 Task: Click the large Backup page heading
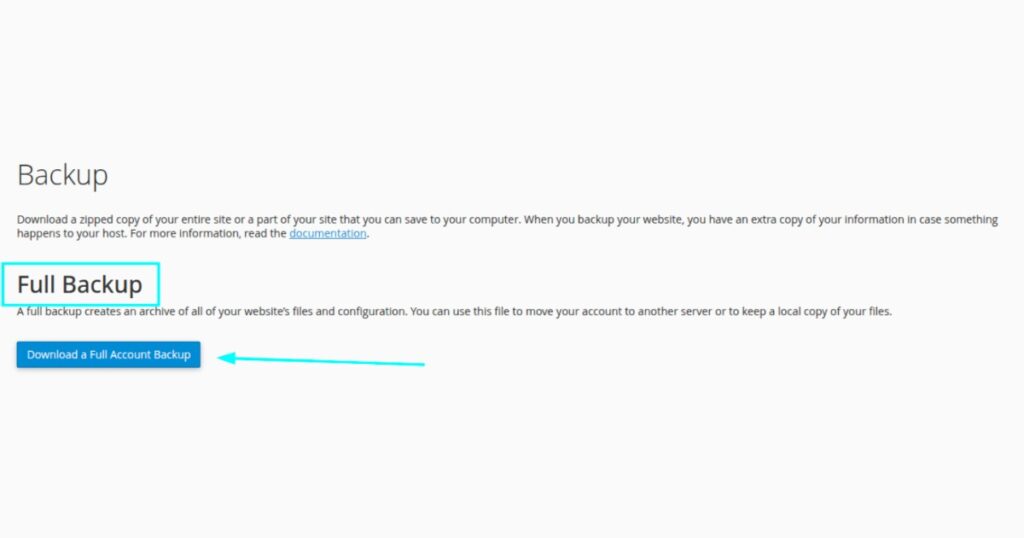coord(63,175)
